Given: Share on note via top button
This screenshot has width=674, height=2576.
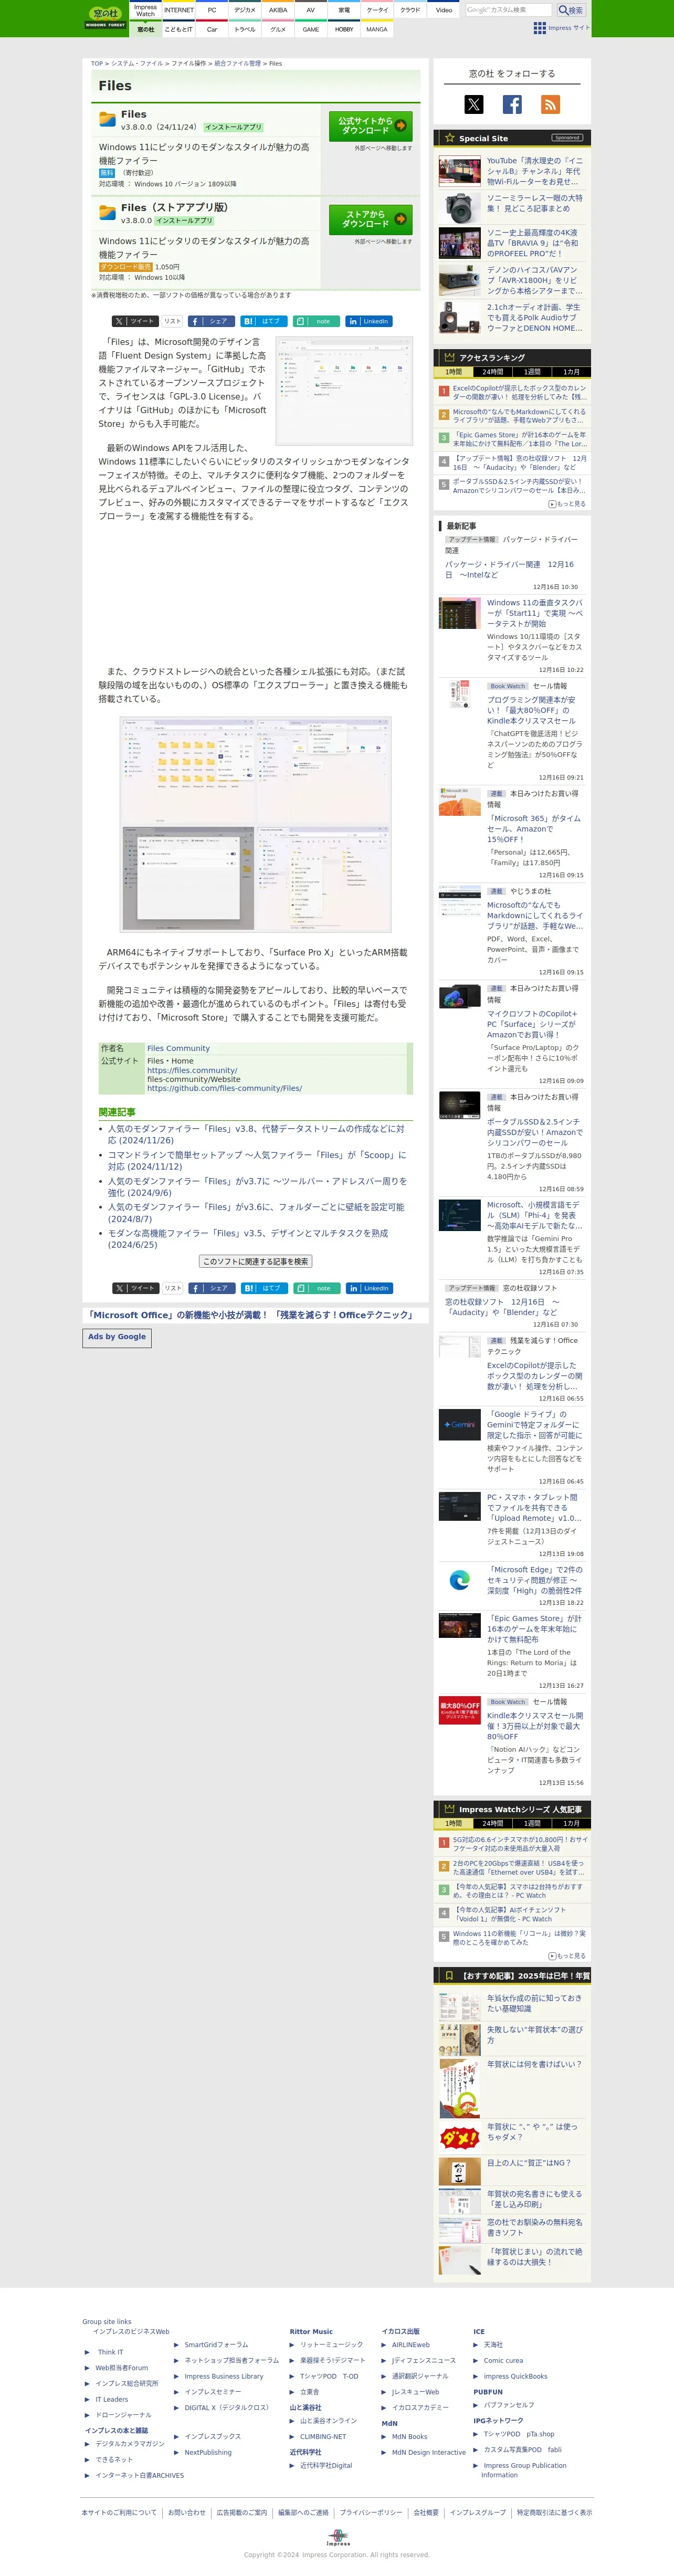Looking at the screenshot, I should click(x=316, y=321).
